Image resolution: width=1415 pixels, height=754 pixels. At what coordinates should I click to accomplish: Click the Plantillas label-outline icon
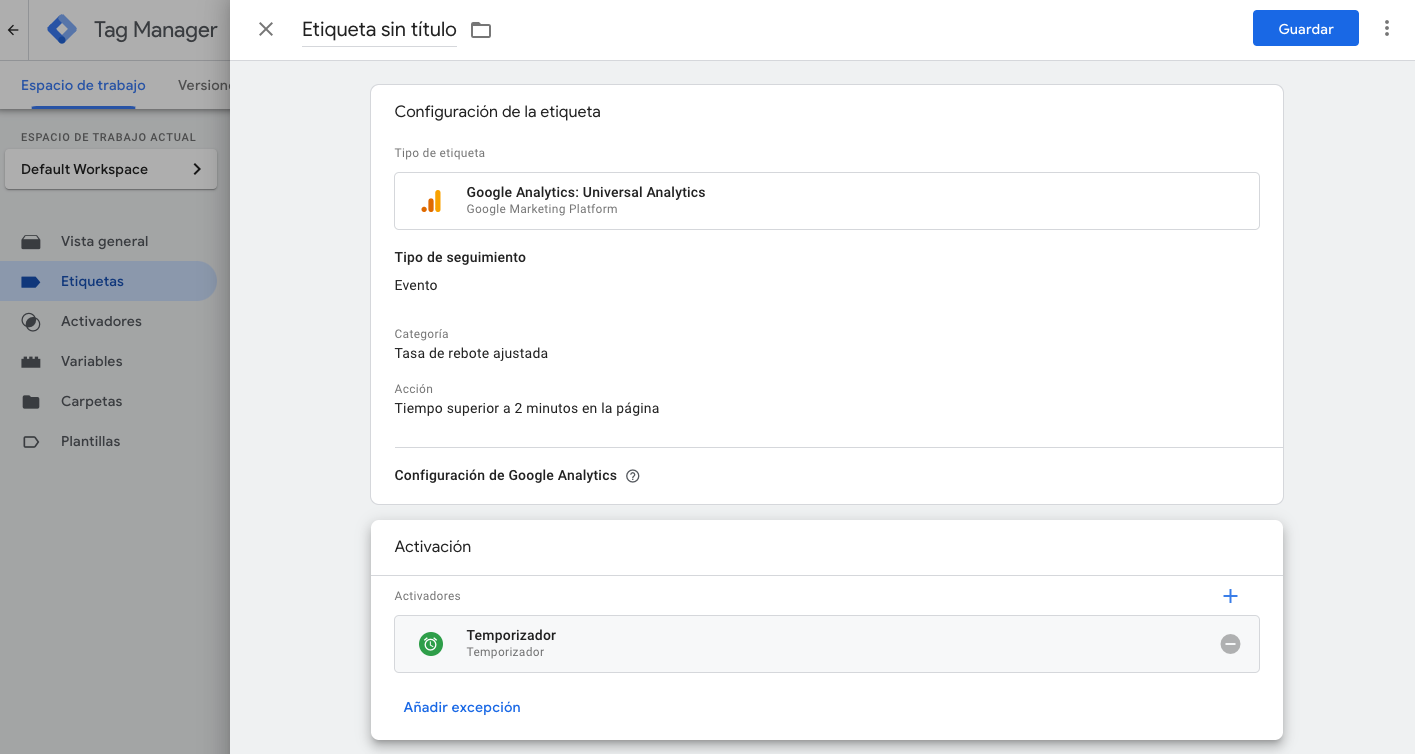[31, 442]
